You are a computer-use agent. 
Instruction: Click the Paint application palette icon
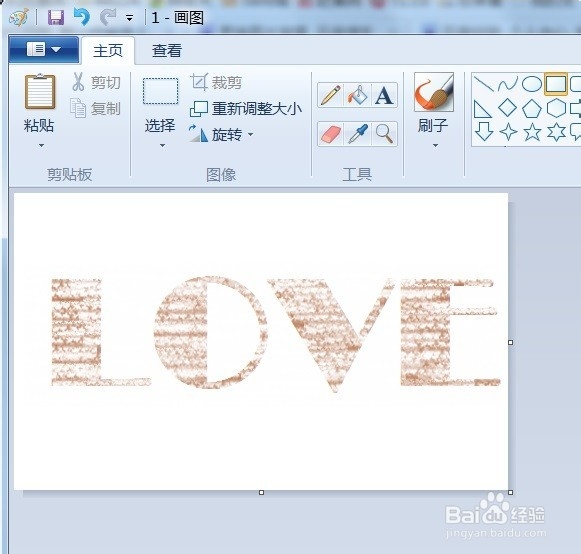pyautogui.click(x=19, y=17)
